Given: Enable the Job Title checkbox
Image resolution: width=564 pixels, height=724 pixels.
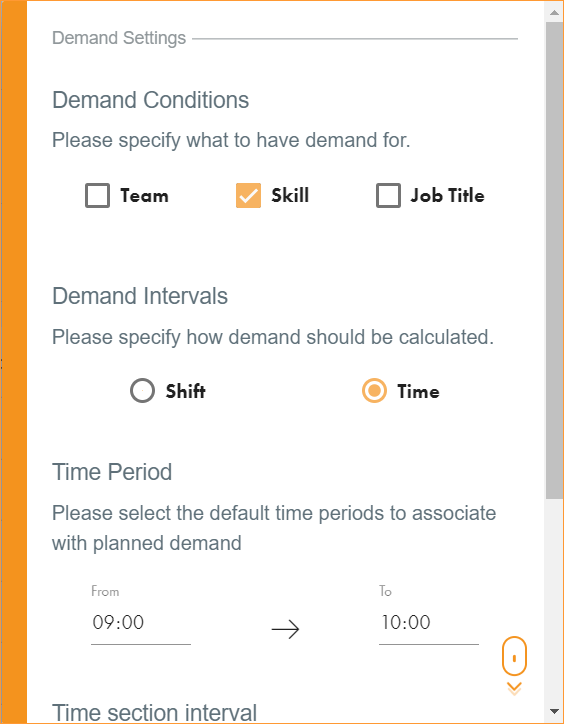Looking at the screenshot, I should (388, 195).
